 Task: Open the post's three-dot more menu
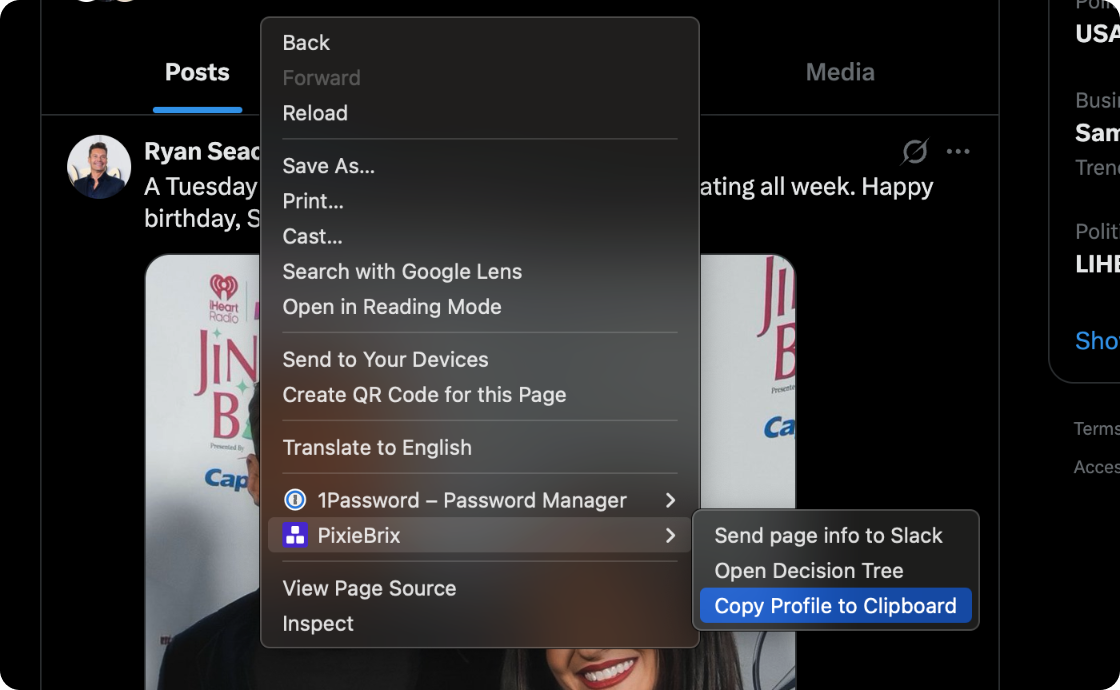pos(958,152)
